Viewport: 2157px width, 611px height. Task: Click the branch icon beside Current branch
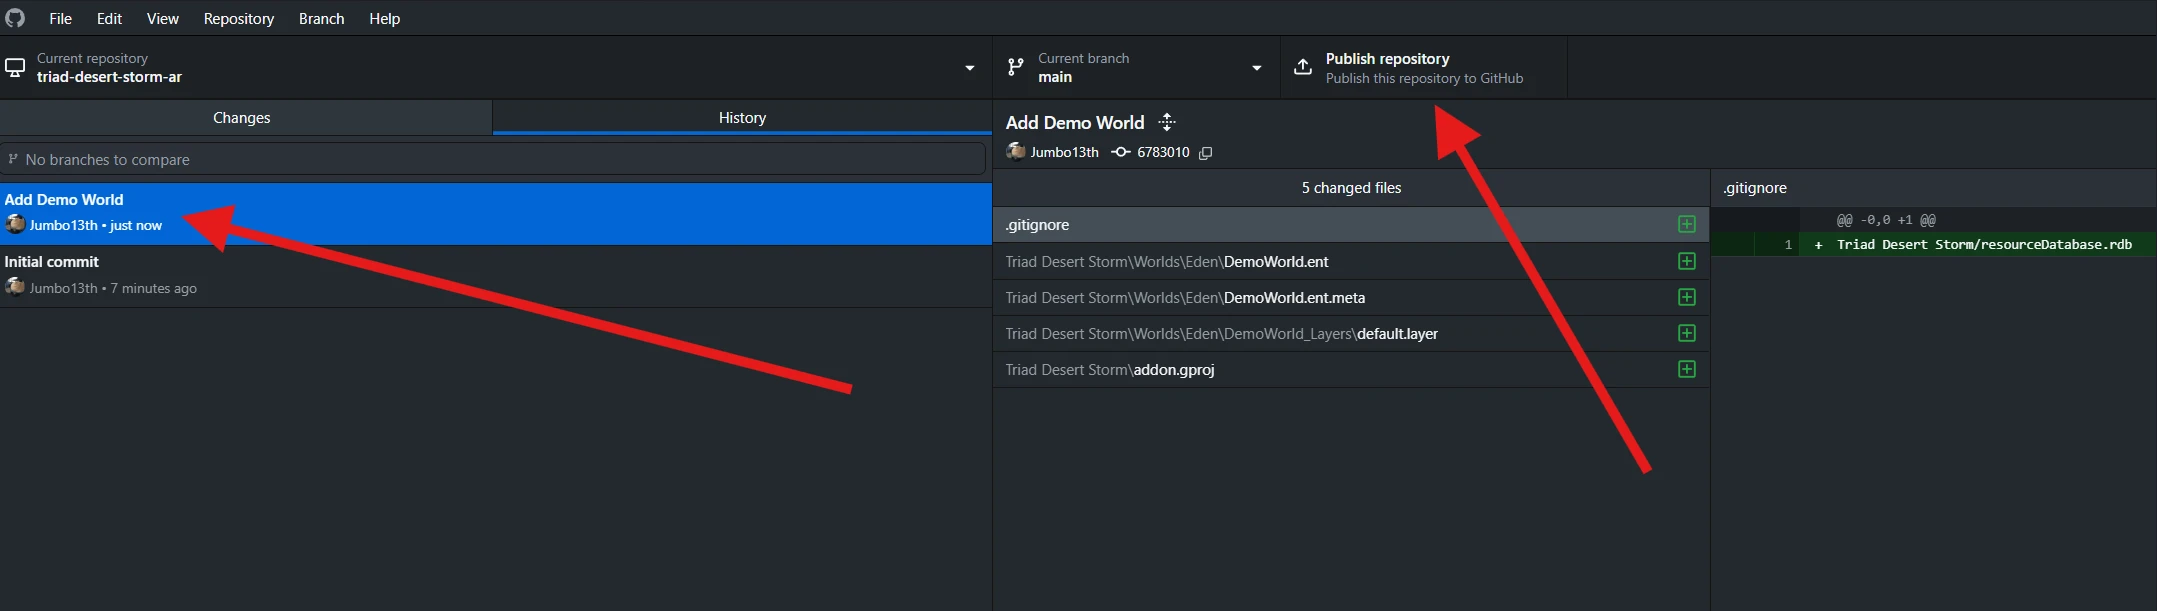(1015, 67)
